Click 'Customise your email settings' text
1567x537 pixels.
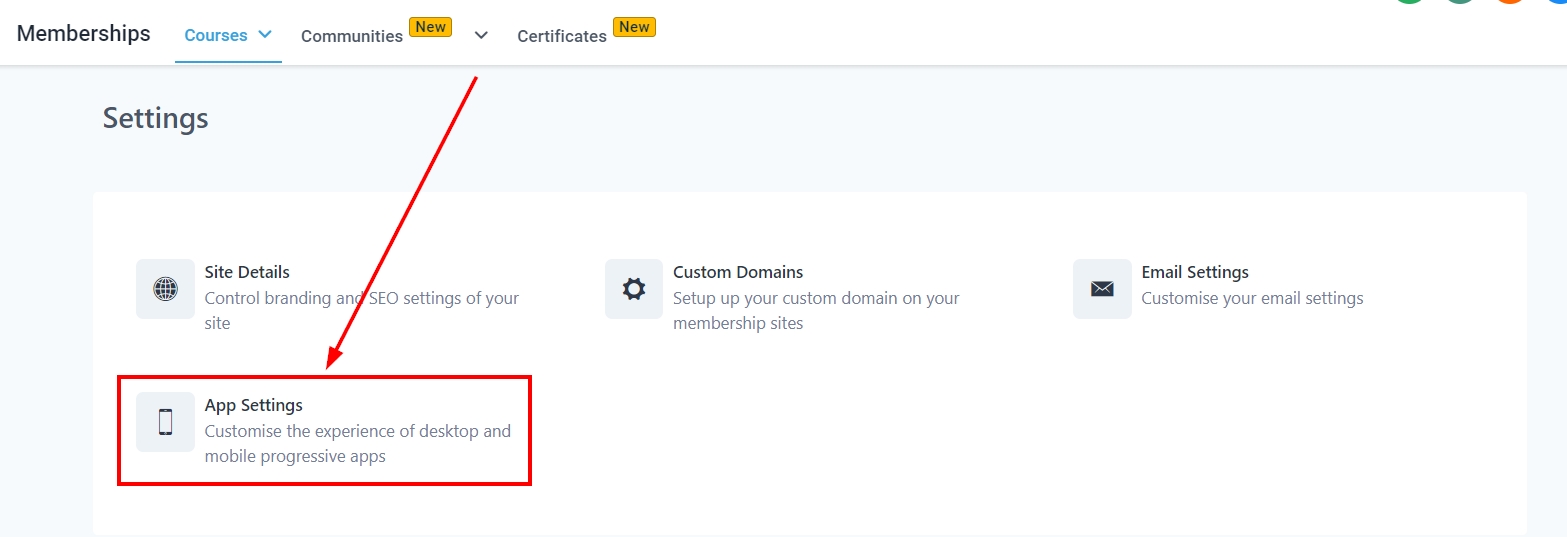pos(1252,298)
